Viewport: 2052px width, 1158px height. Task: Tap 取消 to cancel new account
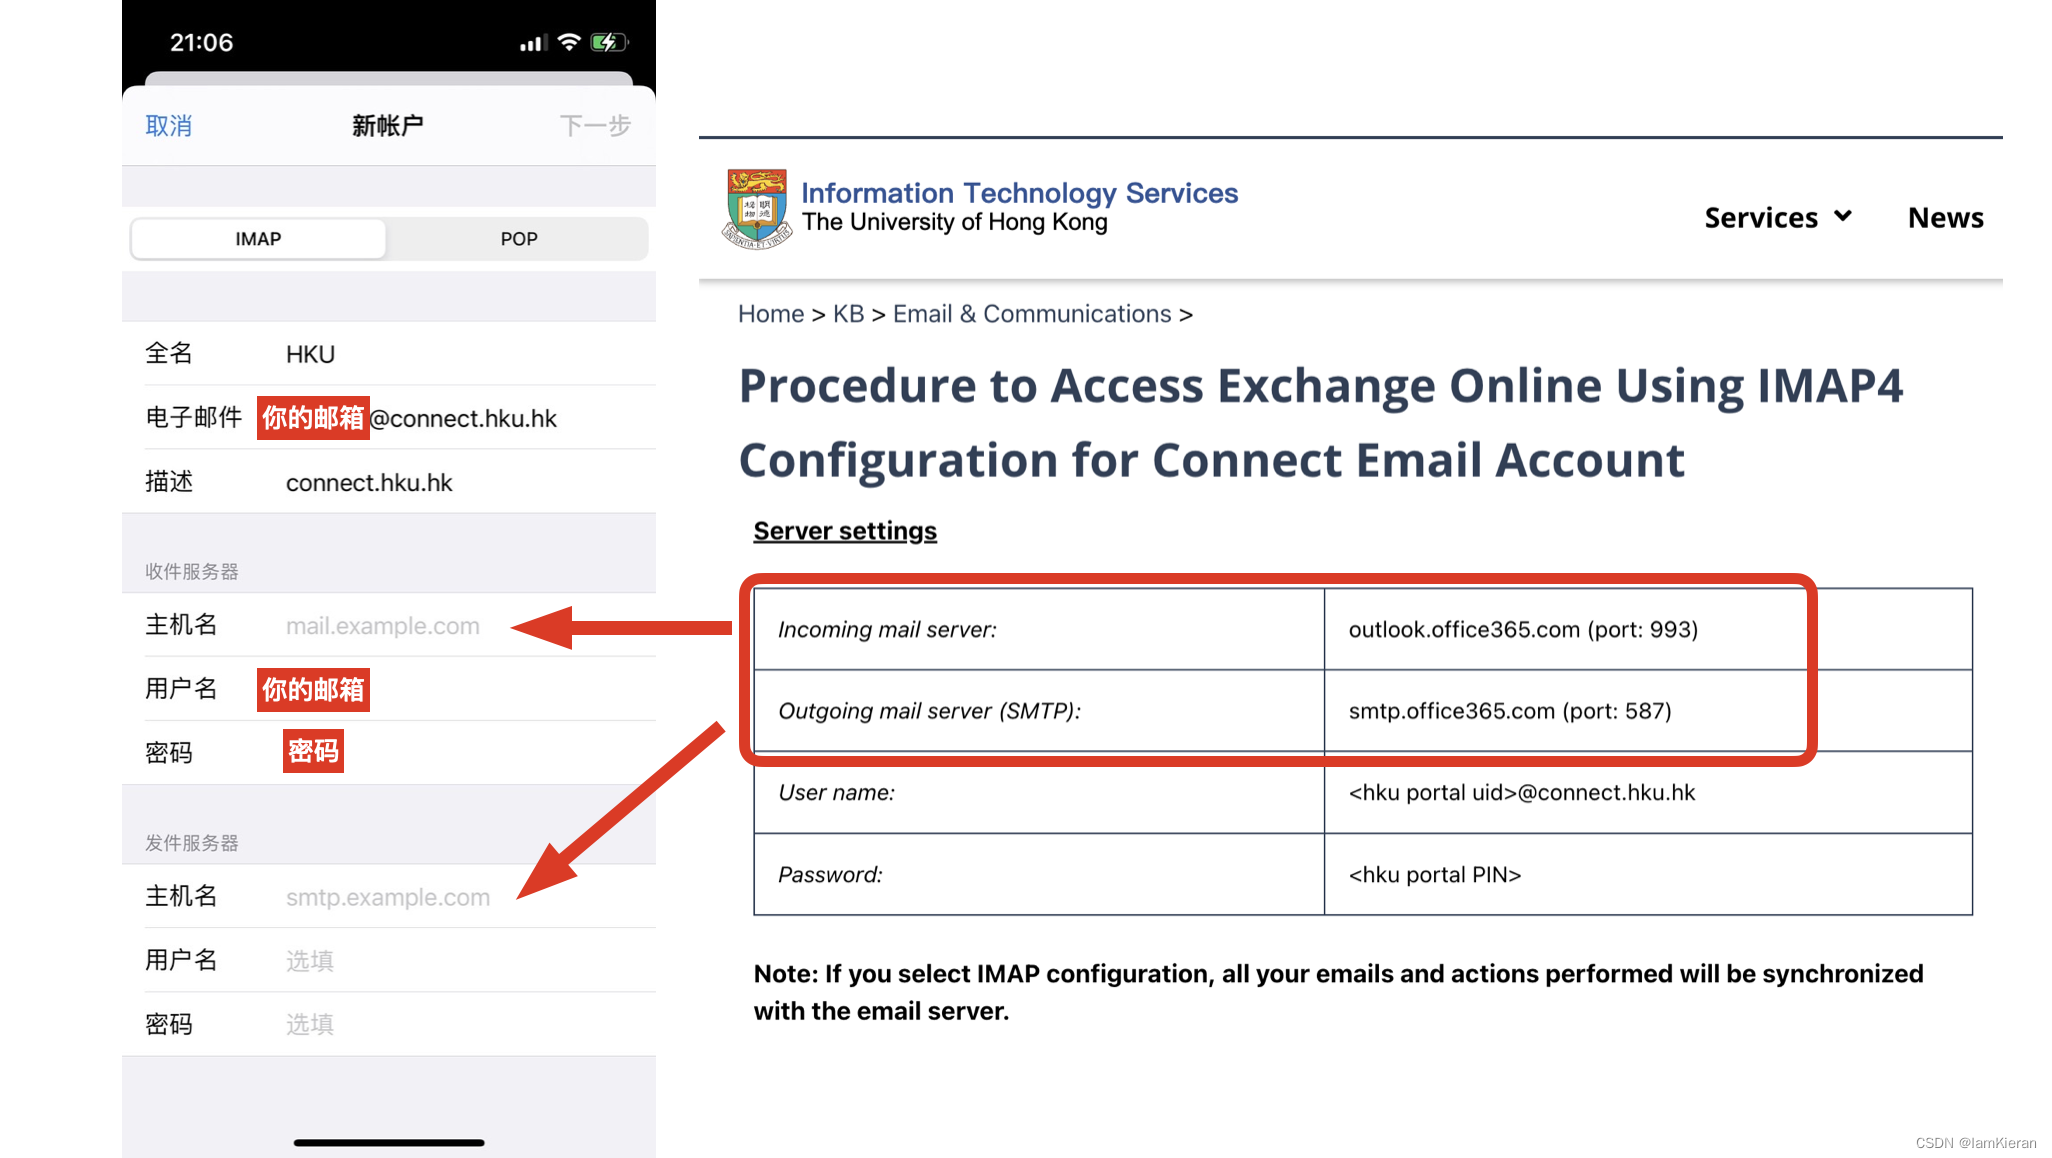click(x=168, y=126)
